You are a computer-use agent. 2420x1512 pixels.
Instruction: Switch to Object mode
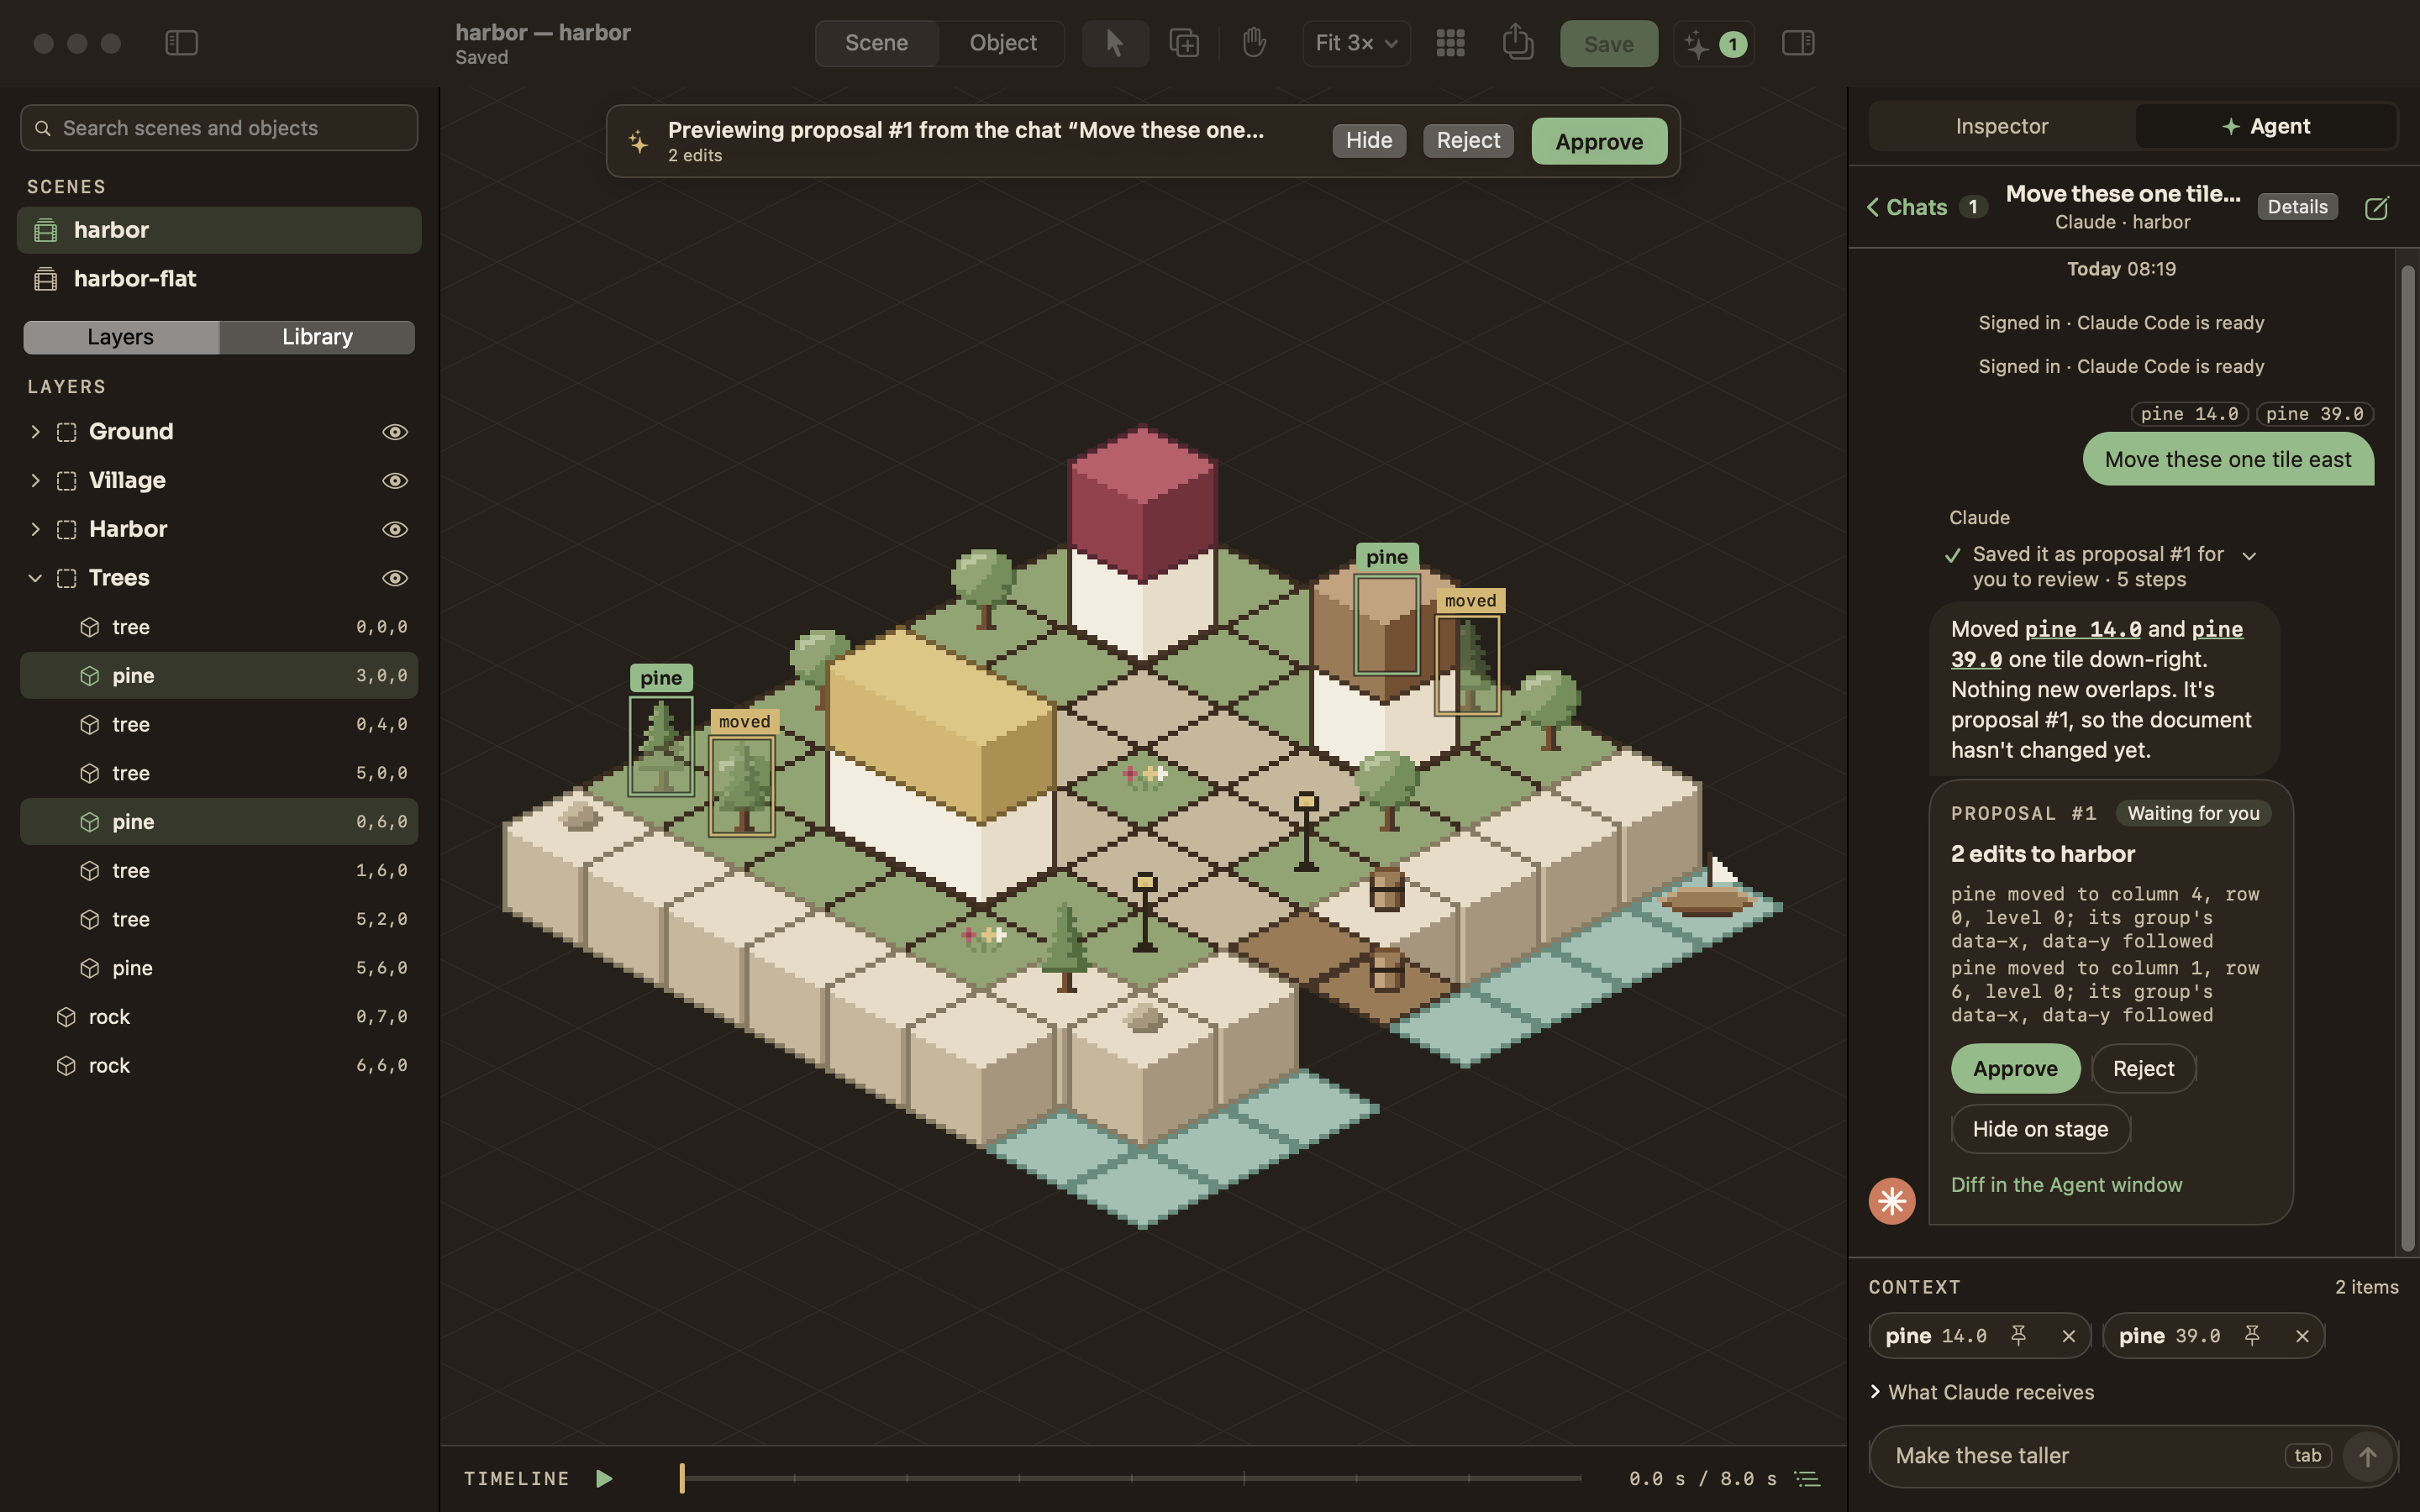point(1003,43)
